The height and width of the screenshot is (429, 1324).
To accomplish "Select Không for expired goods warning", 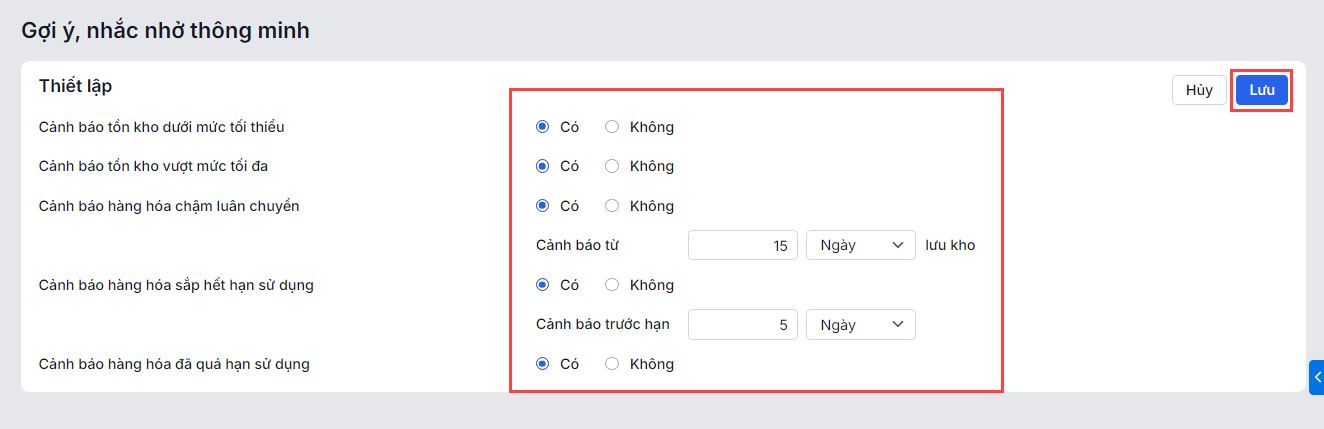I will 613,364.
